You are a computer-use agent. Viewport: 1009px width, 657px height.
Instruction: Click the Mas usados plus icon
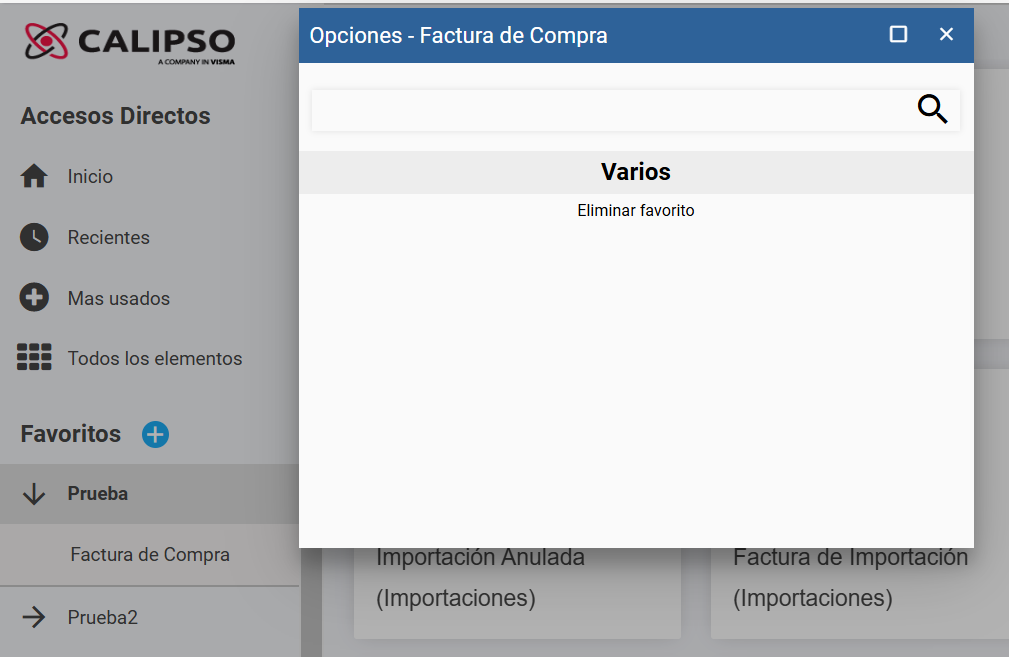34,297
